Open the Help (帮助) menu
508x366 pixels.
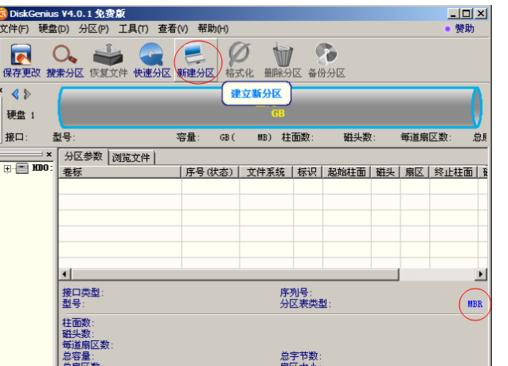(213, 29)
